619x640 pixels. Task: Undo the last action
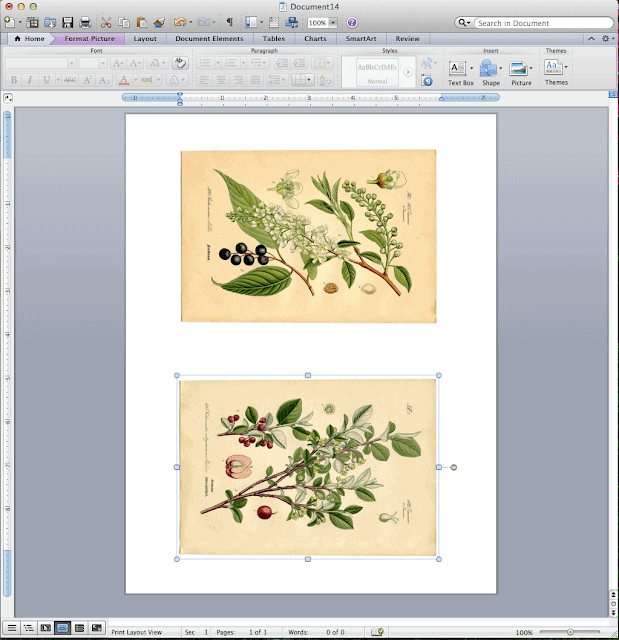click(x=179, y=22)
